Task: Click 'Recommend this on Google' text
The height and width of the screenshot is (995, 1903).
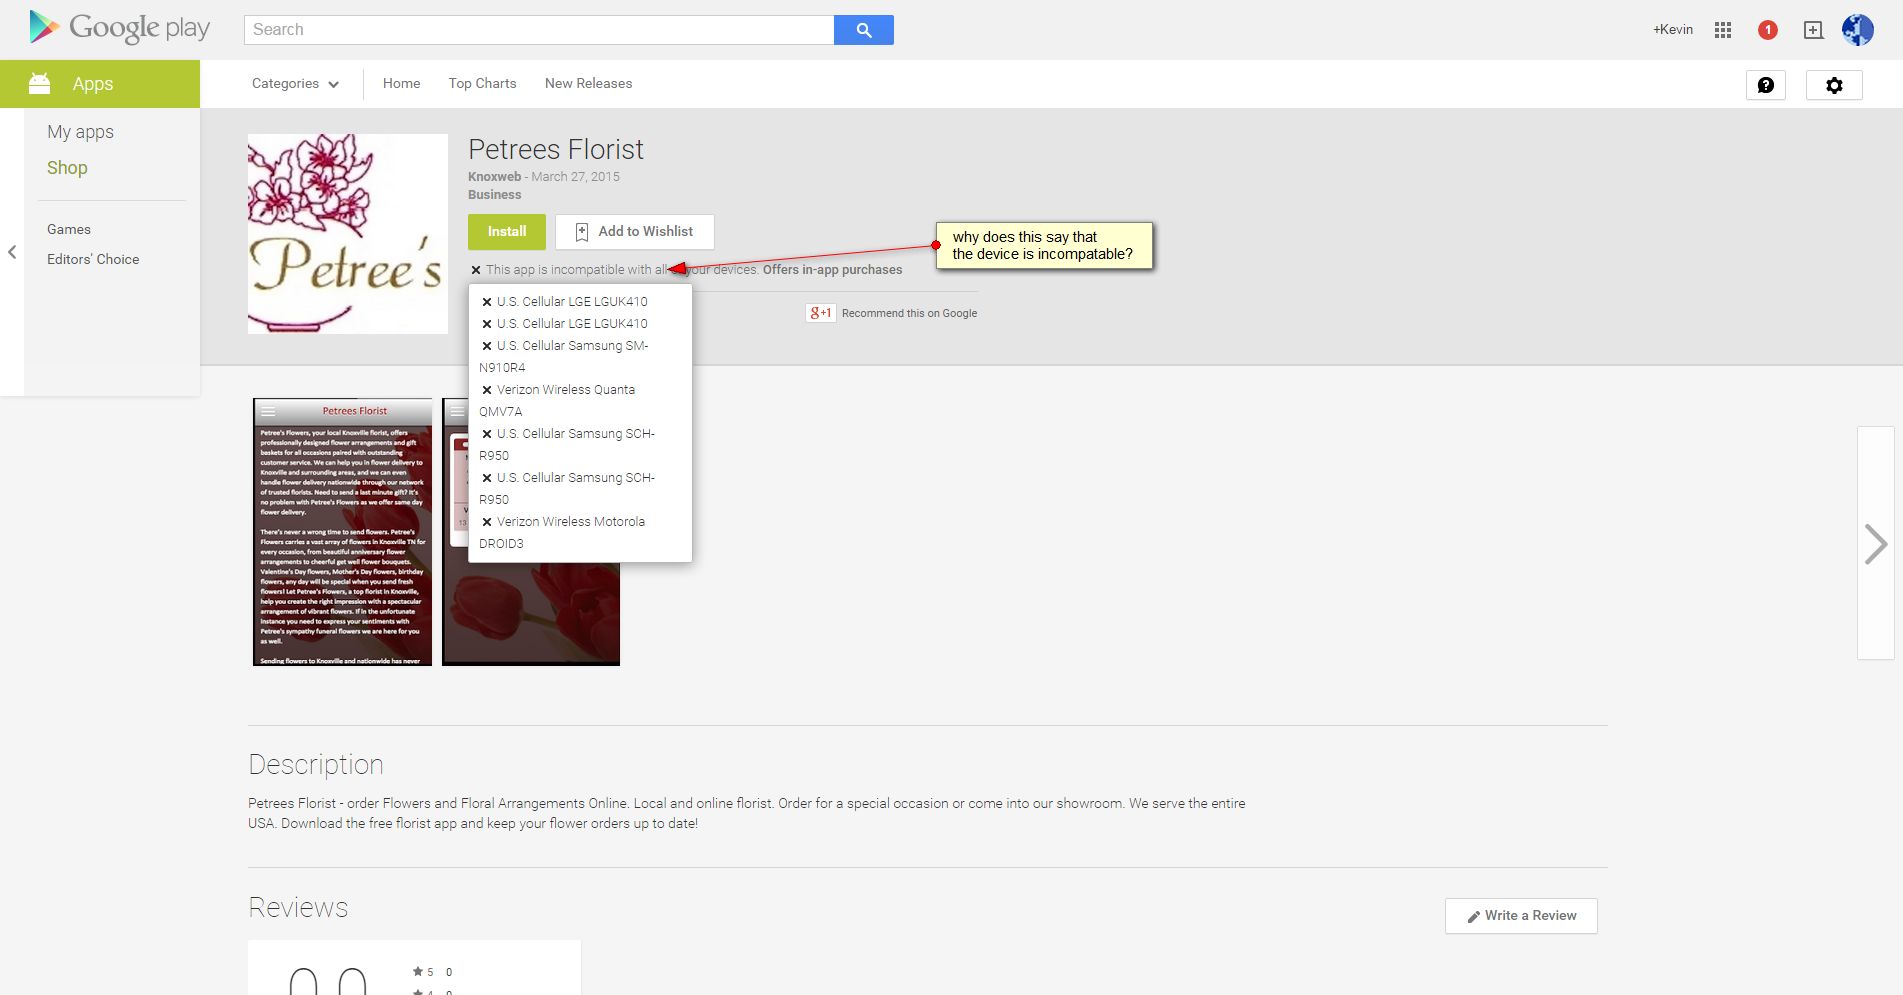Action: coord(909,313)
